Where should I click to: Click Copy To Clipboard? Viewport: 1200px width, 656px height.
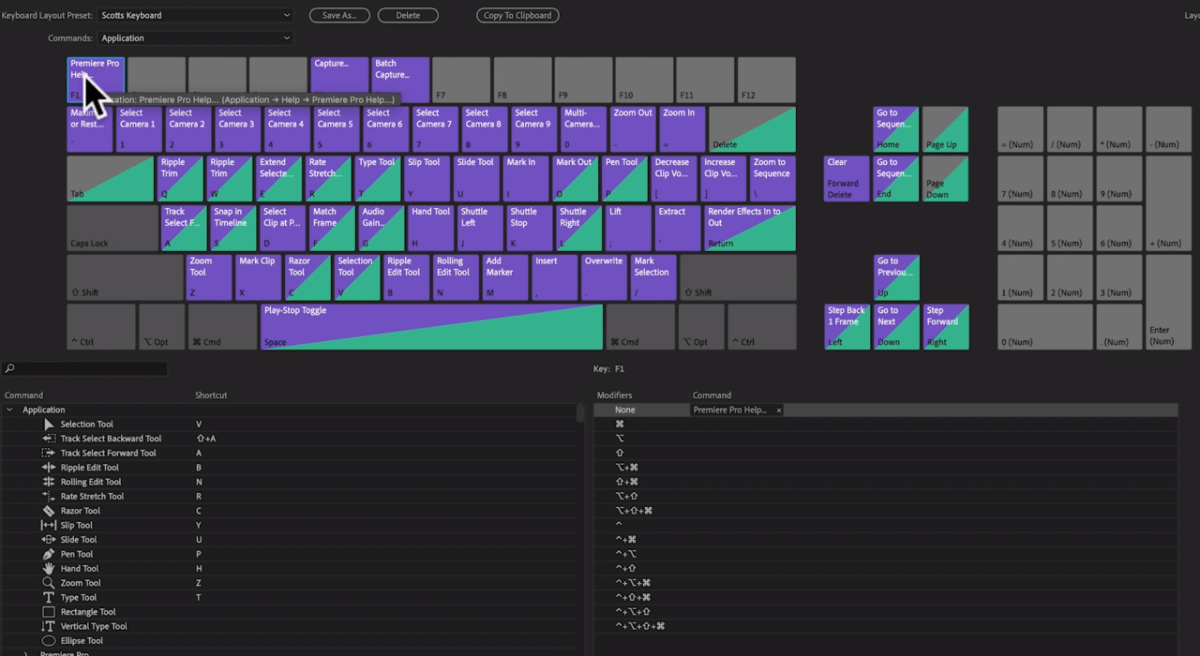[x=517, y=15]
